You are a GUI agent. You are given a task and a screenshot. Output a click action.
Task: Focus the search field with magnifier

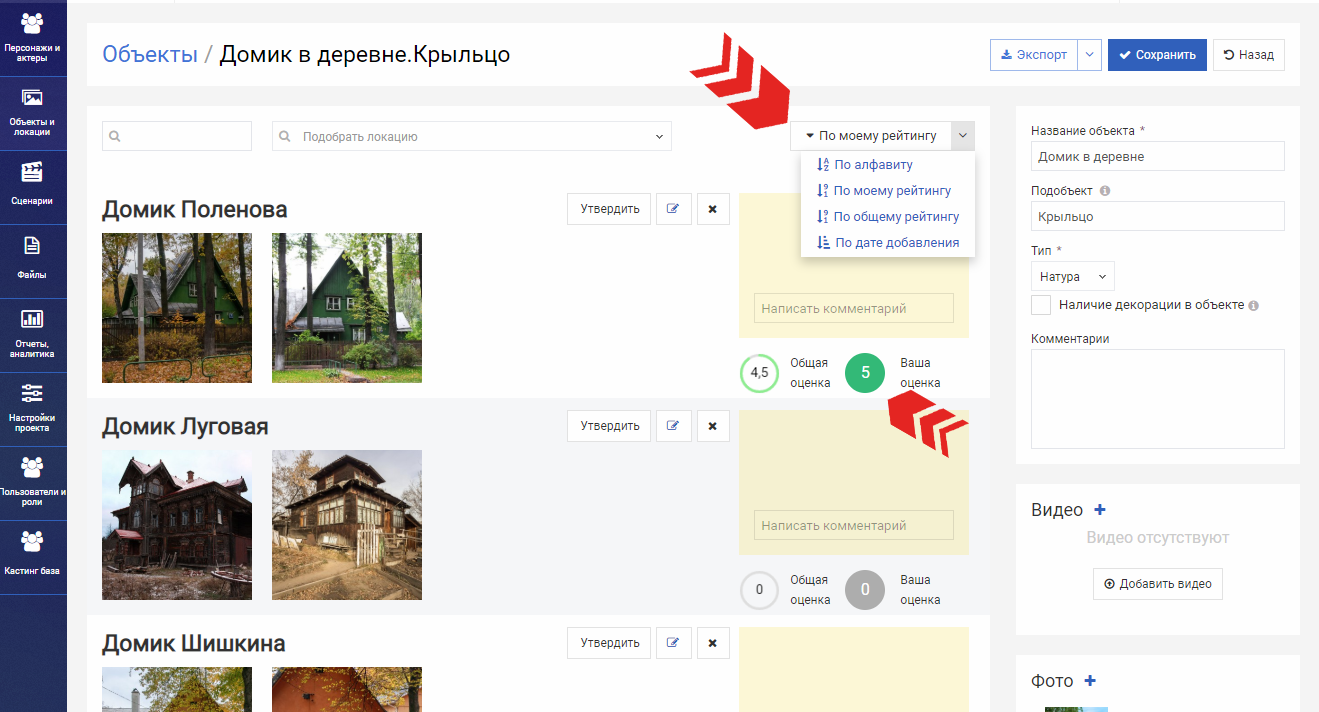pyautogui.click(x=177, y=137)
